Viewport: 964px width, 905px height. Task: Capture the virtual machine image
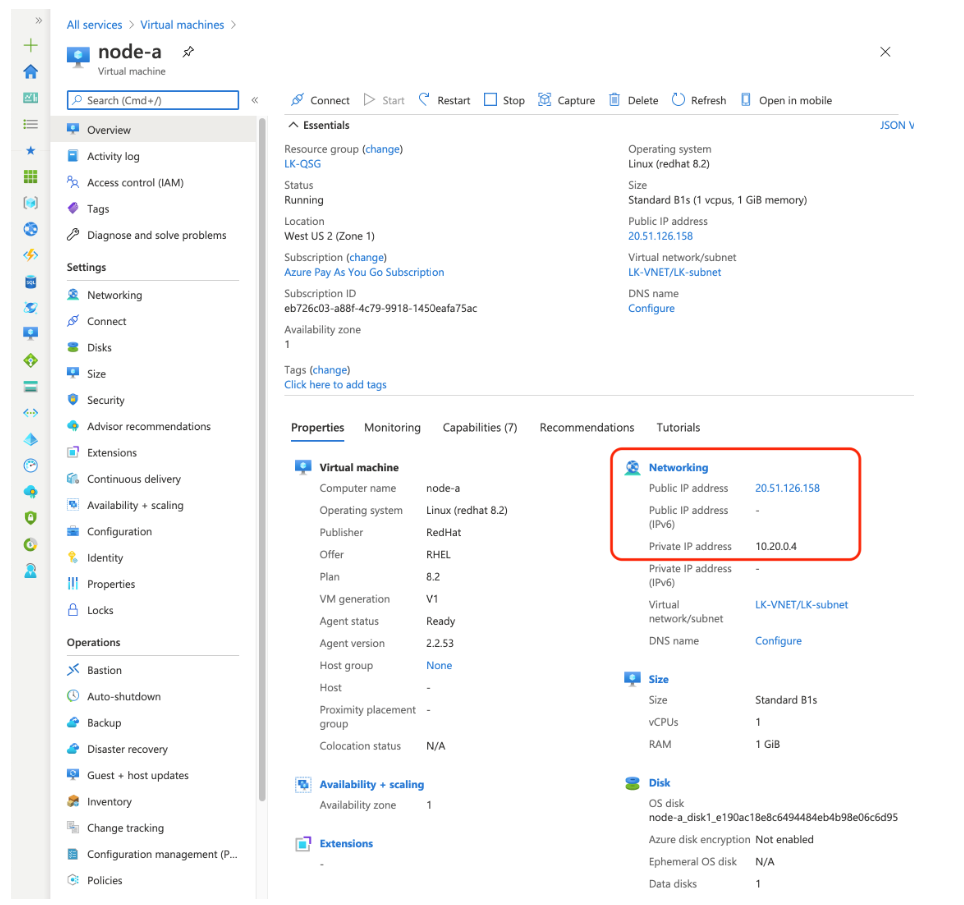click(566, 100)
